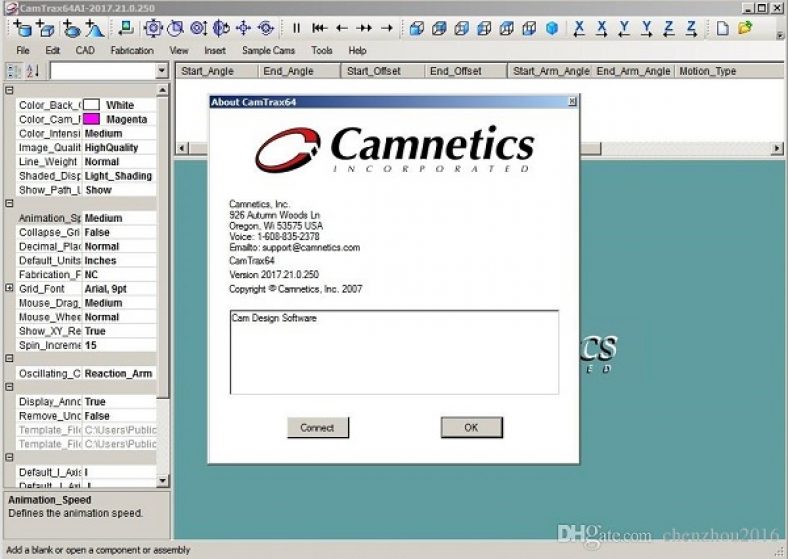Collapse the top color properties category

point(9,90)
